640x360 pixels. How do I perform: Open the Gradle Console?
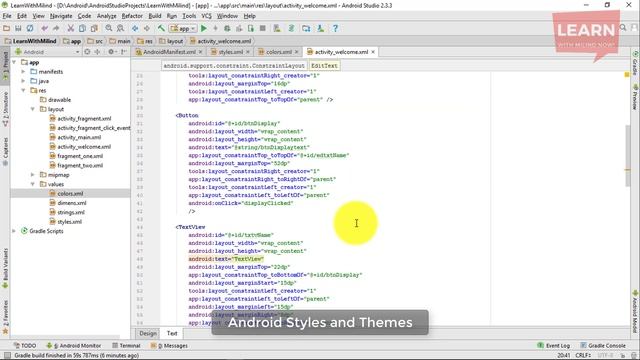[x=603, y=346]
